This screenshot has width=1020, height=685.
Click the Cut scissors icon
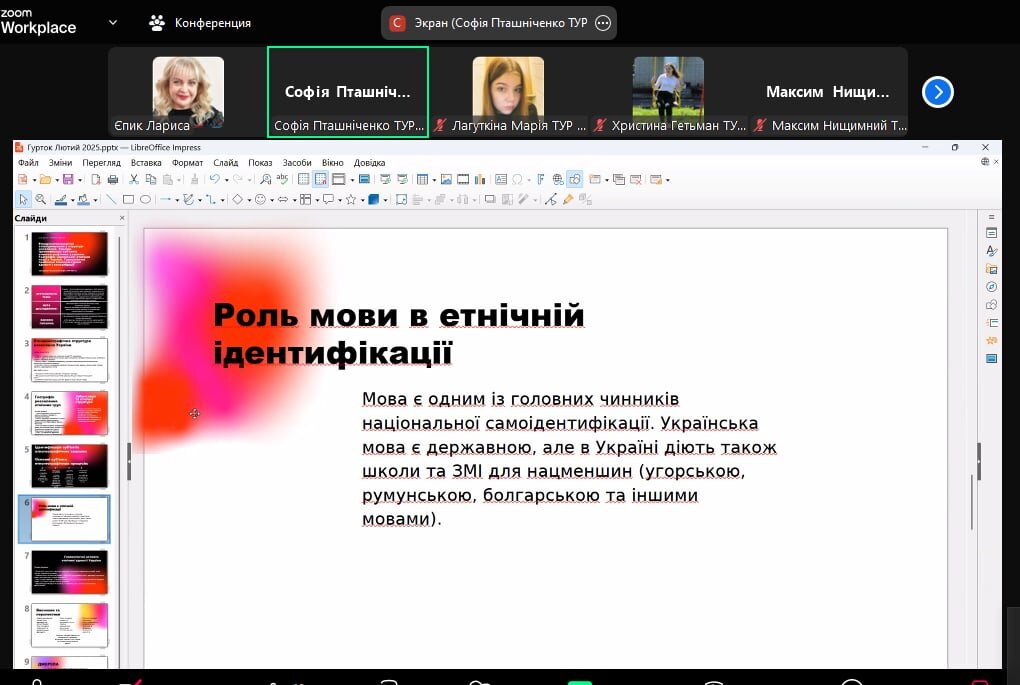[x=134, y=180]
